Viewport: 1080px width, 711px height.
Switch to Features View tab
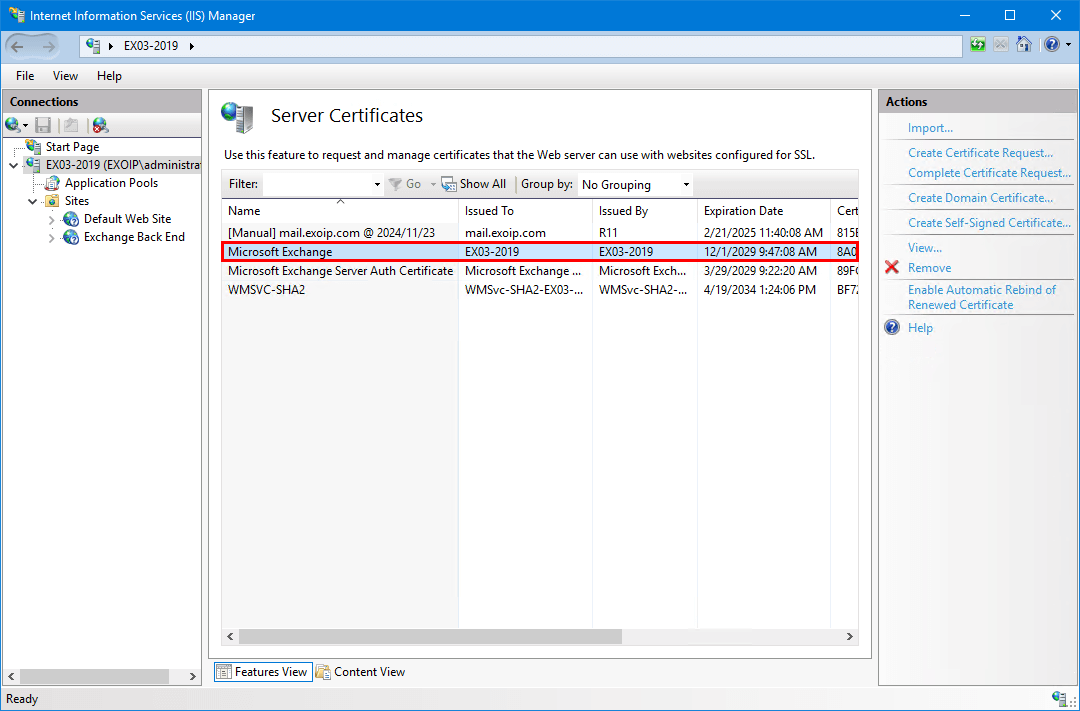coord(263,672)
